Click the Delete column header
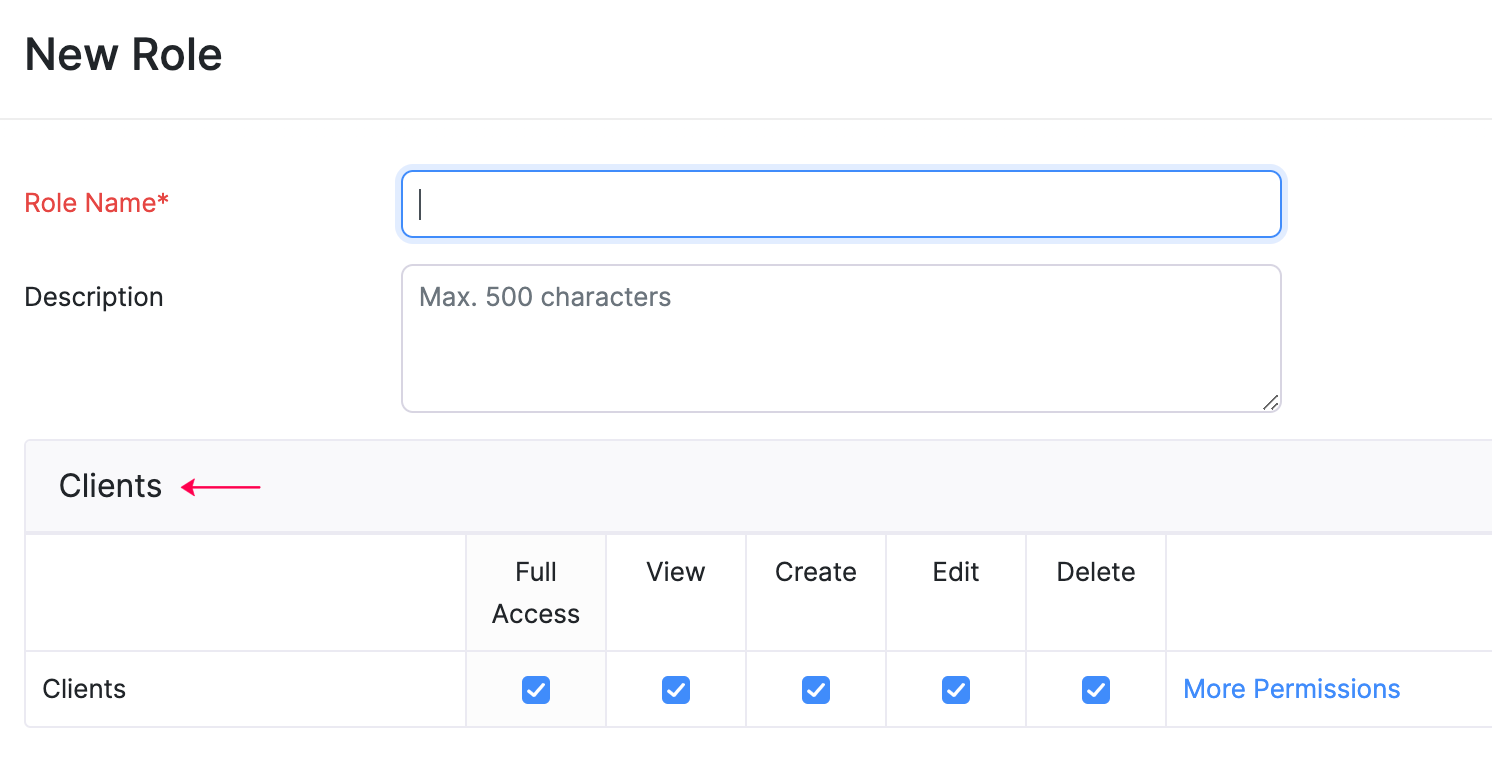1492x768 pixels. point(1096,572)
